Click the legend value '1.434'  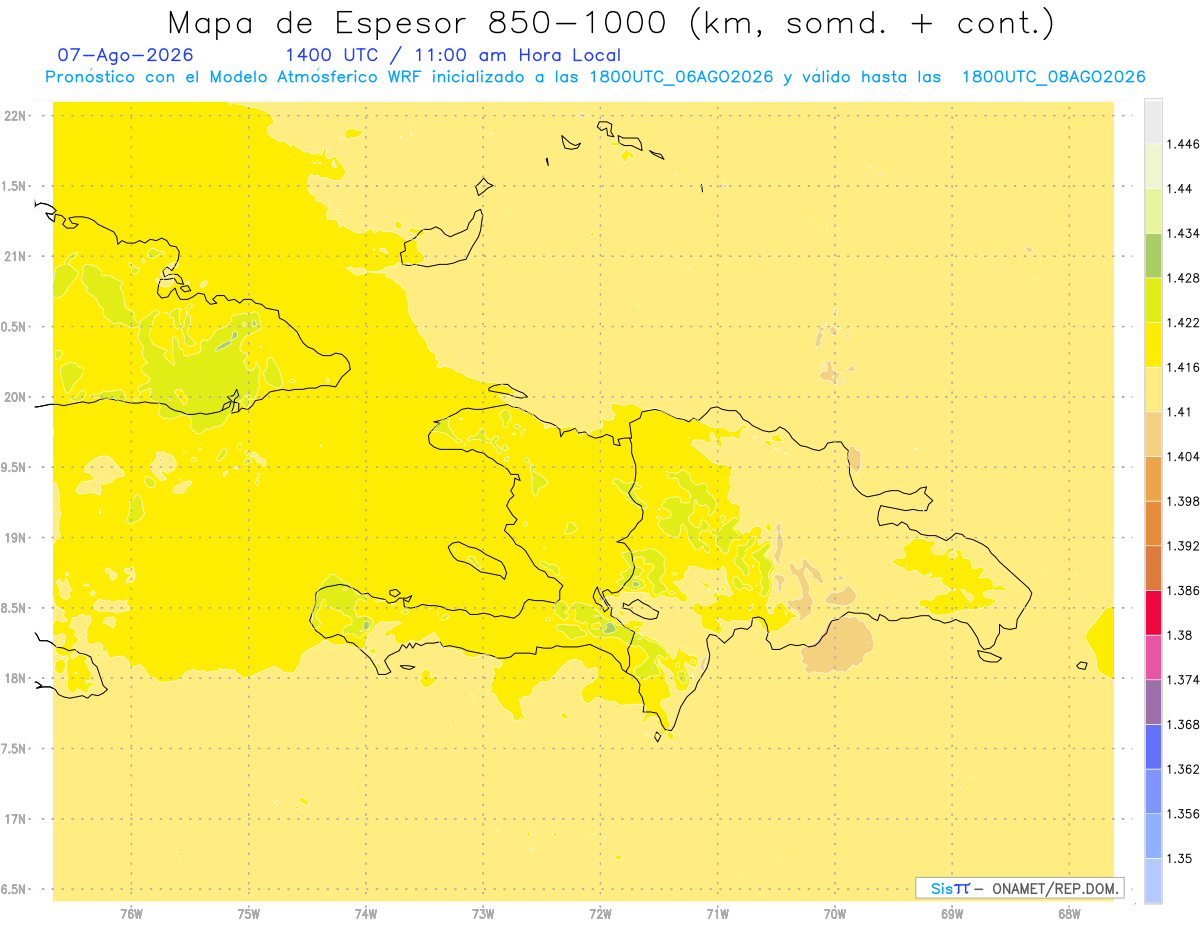tap(1184, 233)
